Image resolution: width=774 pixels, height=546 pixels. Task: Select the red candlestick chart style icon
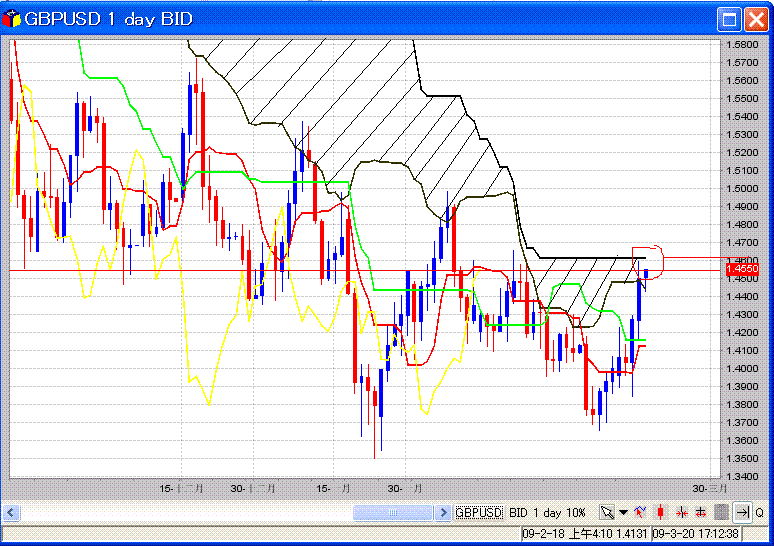[x=660, y=512]
